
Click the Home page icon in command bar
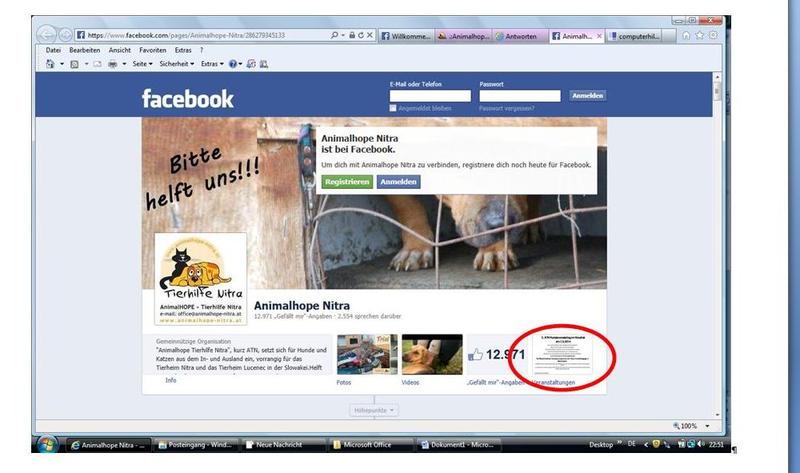[x=50, y=64]
